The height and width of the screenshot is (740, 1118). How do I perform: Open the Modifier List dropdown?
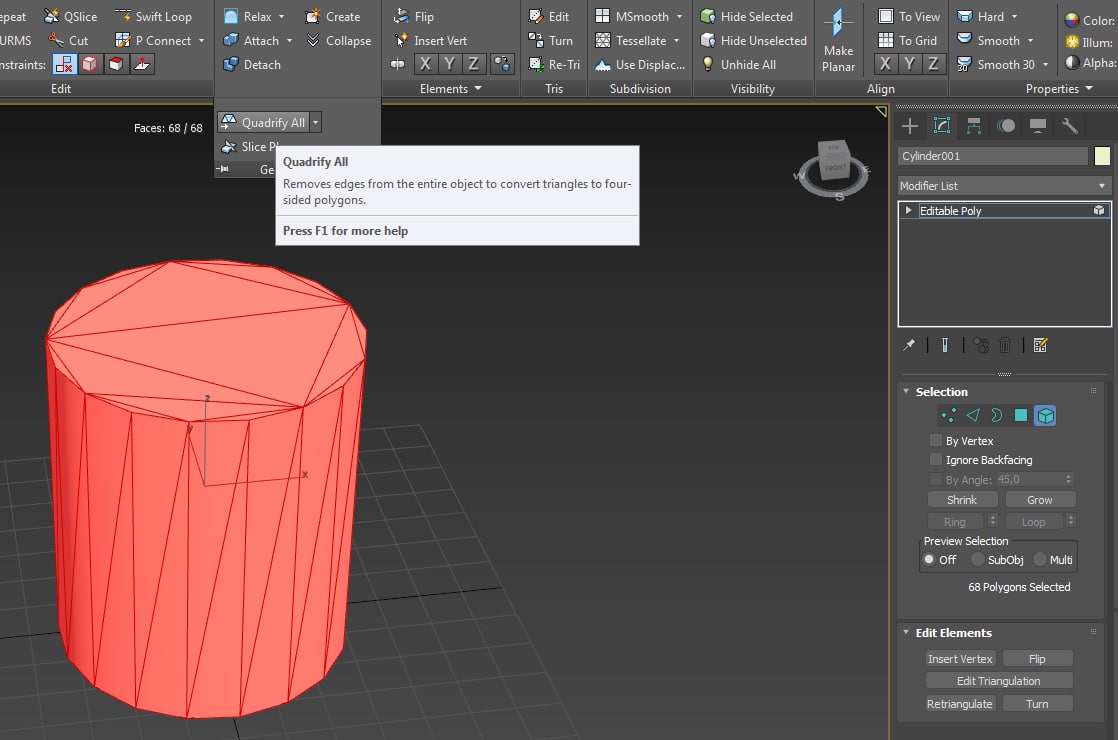[x=1003, y=186]
